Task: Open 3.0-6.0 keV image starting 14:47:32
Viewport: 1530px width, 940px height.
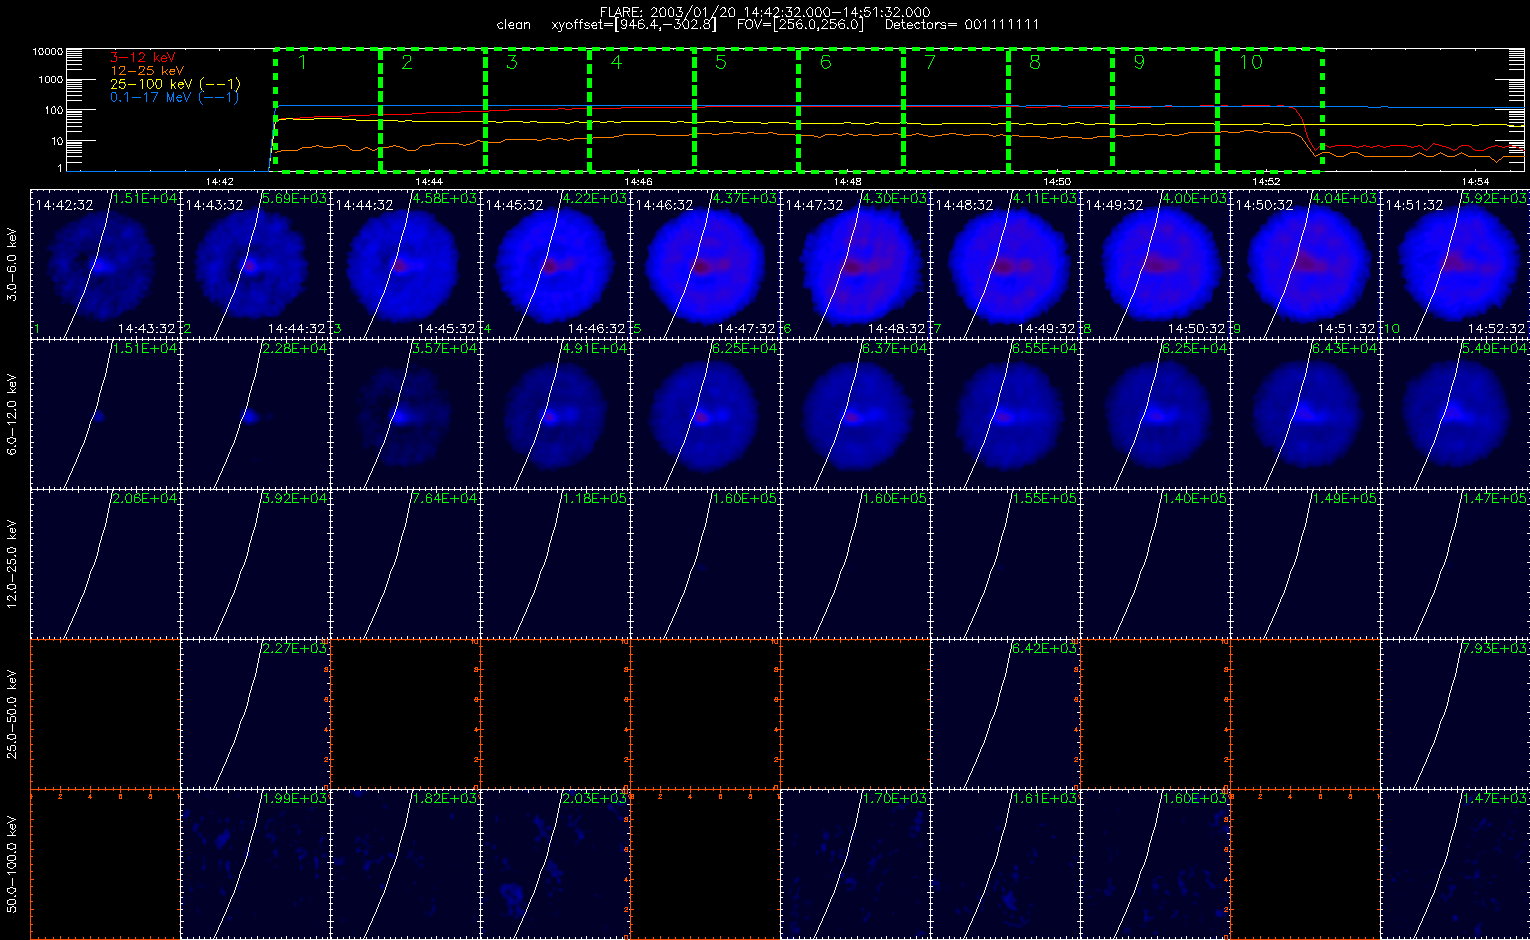Action: pos(855,263)
